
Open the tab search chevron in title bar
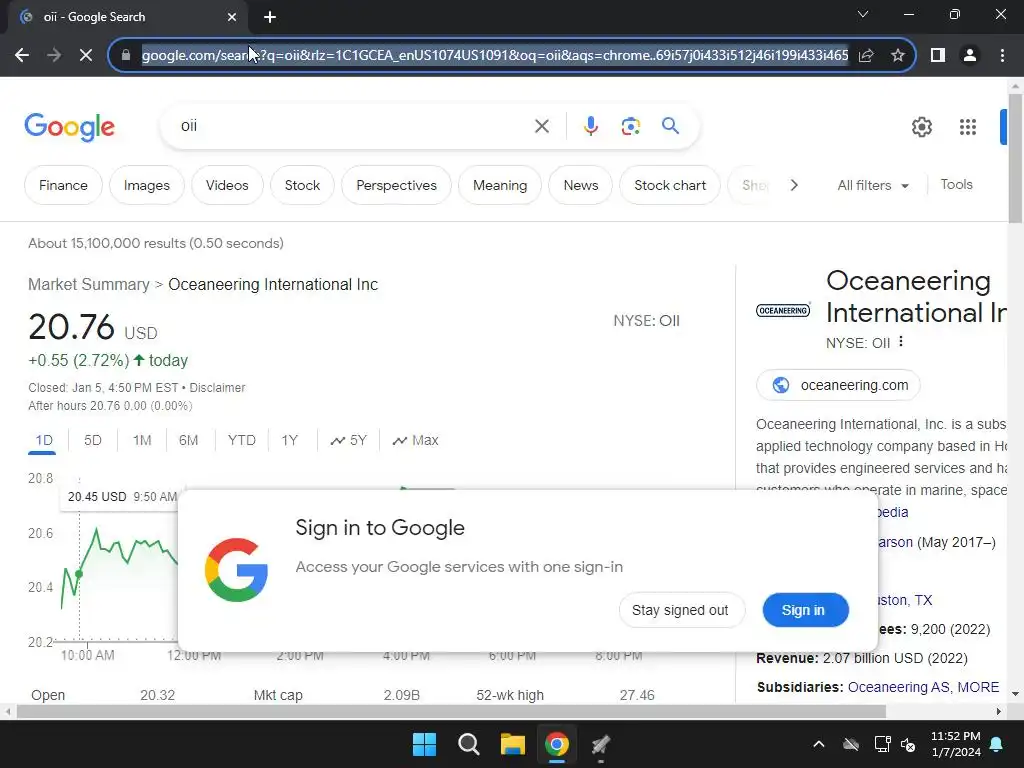pos(863,14)
